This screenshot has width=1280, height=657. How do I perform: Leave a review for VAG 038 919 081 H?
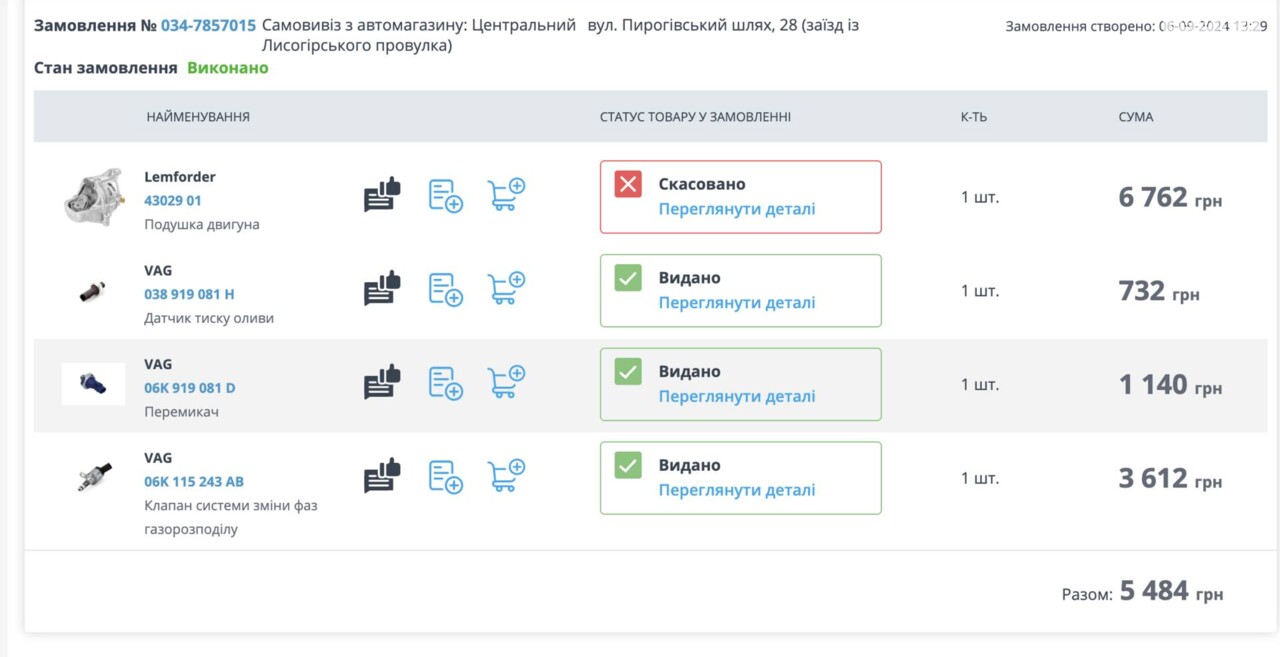point(382,289)
